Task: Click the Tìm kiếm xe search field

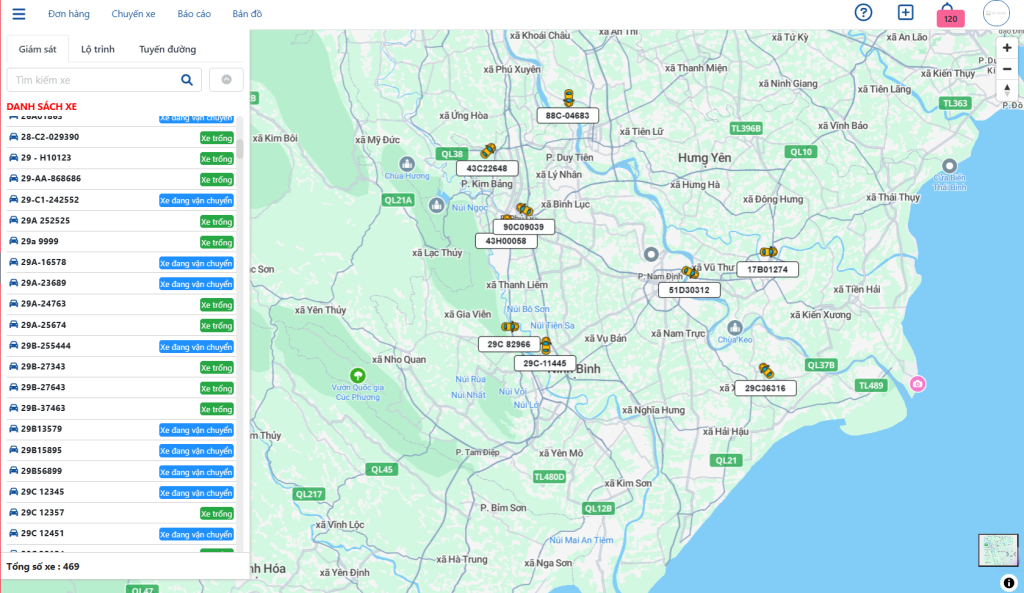Action: pyautogui.click(x=90, y=80)
